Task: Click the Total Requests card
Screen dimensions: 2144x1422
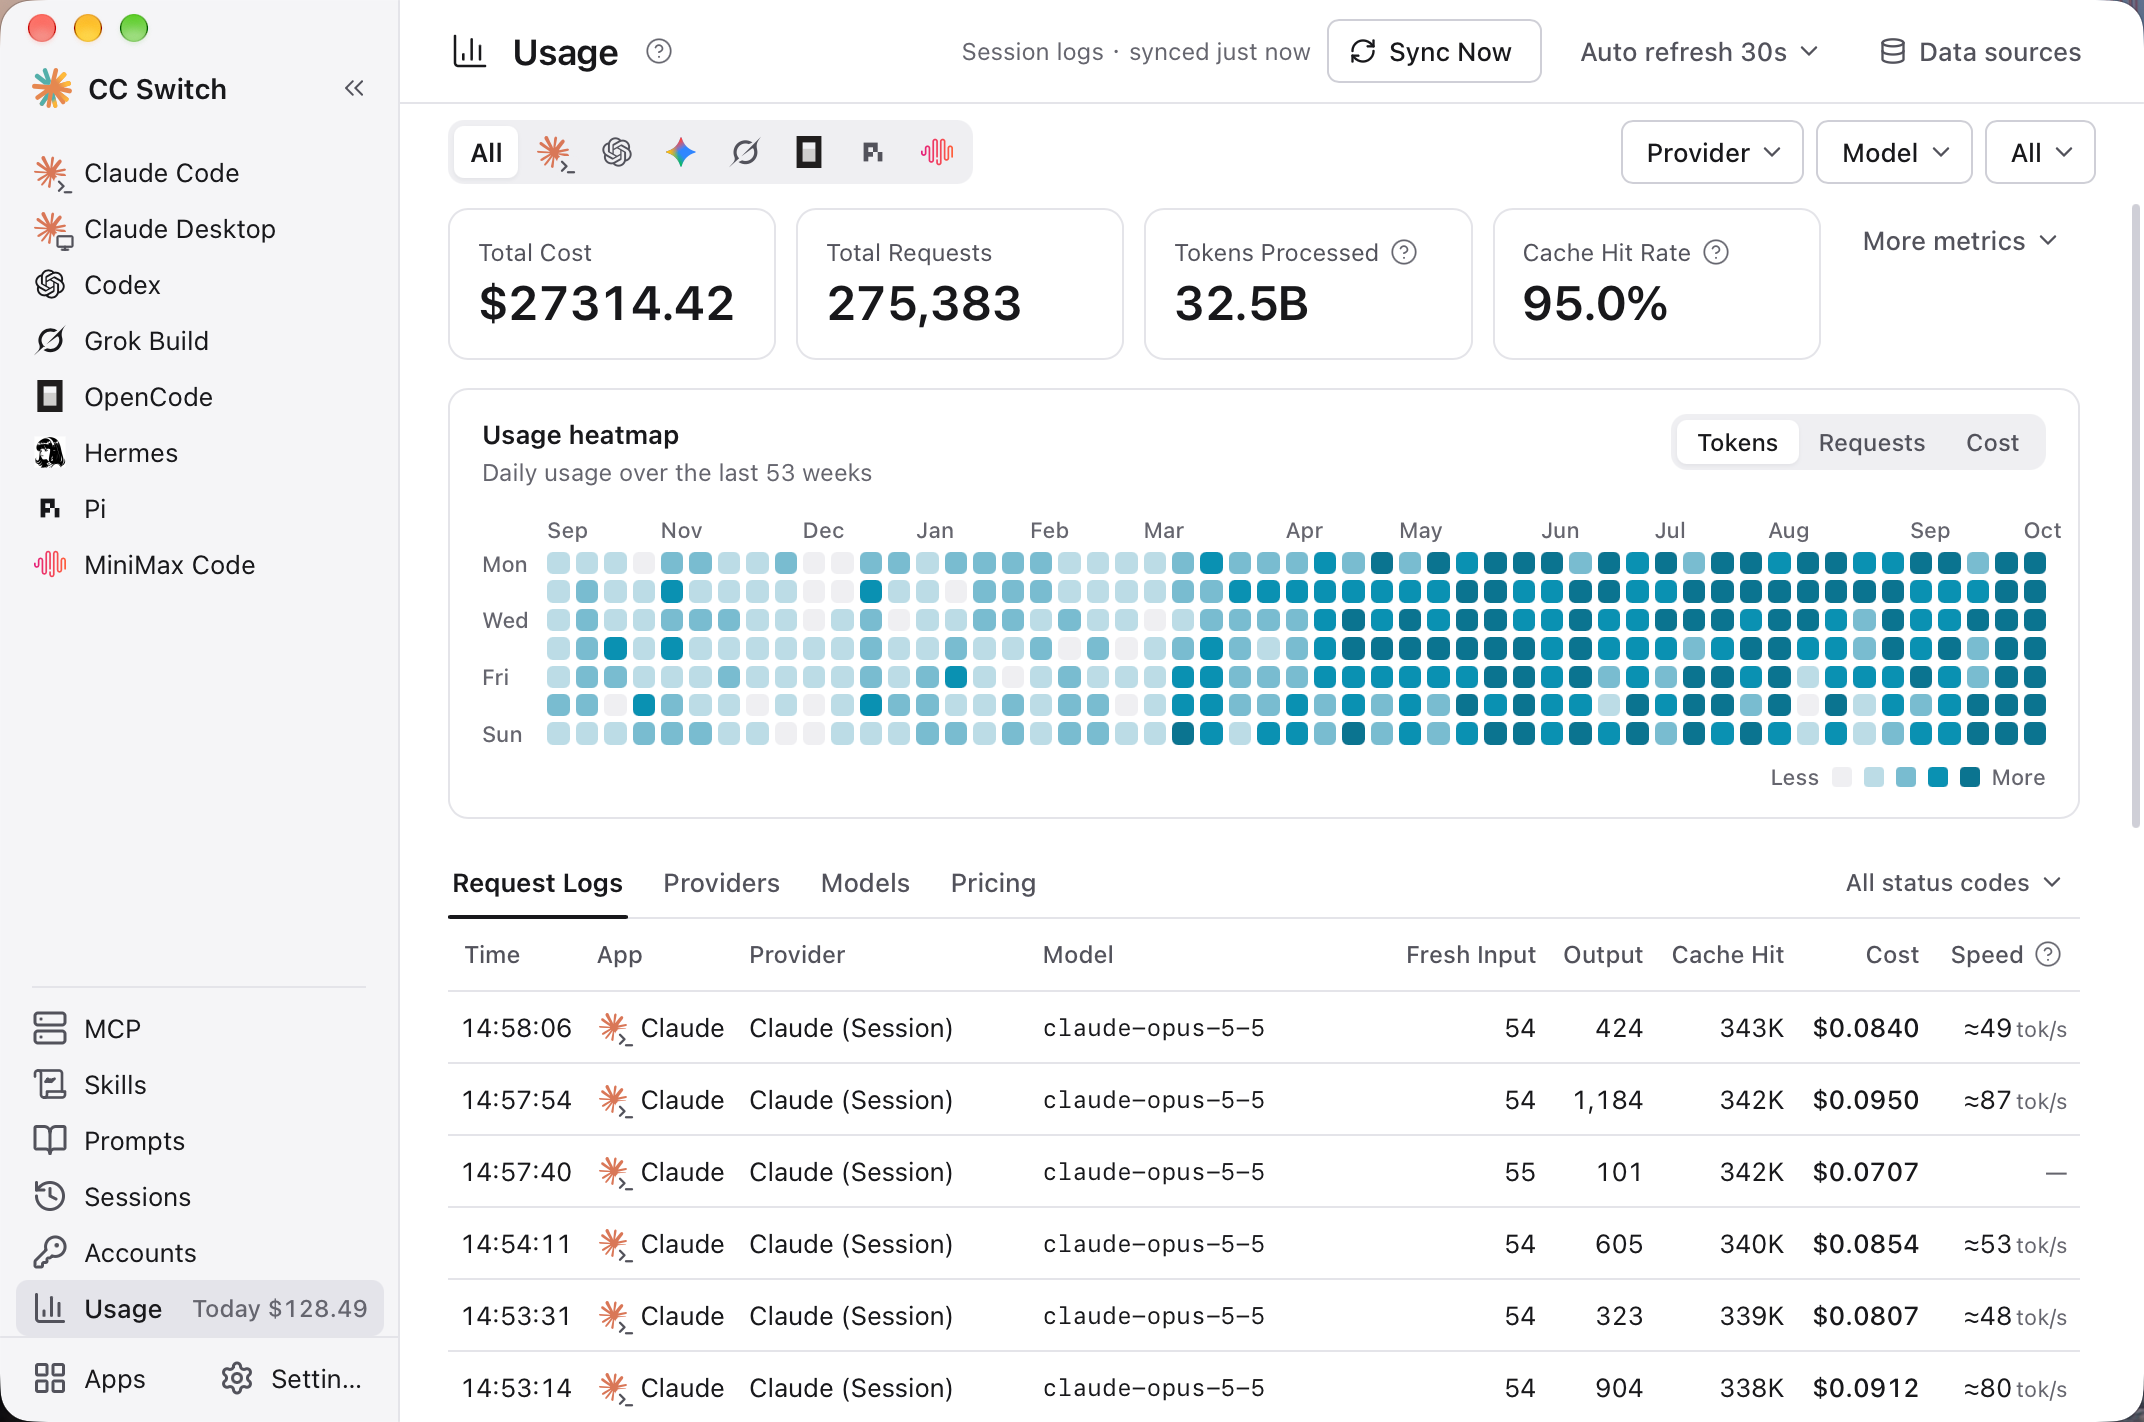Action: click(960, 284)
